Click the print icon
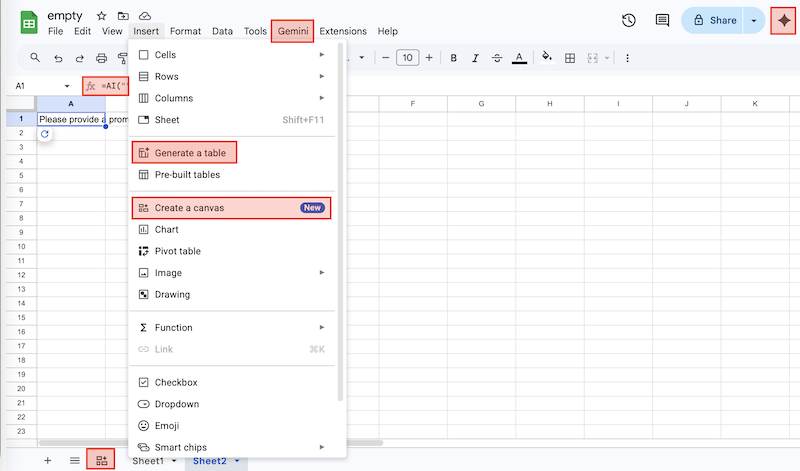The width and height of the screenshot is (800, 471). pos(102,58)
